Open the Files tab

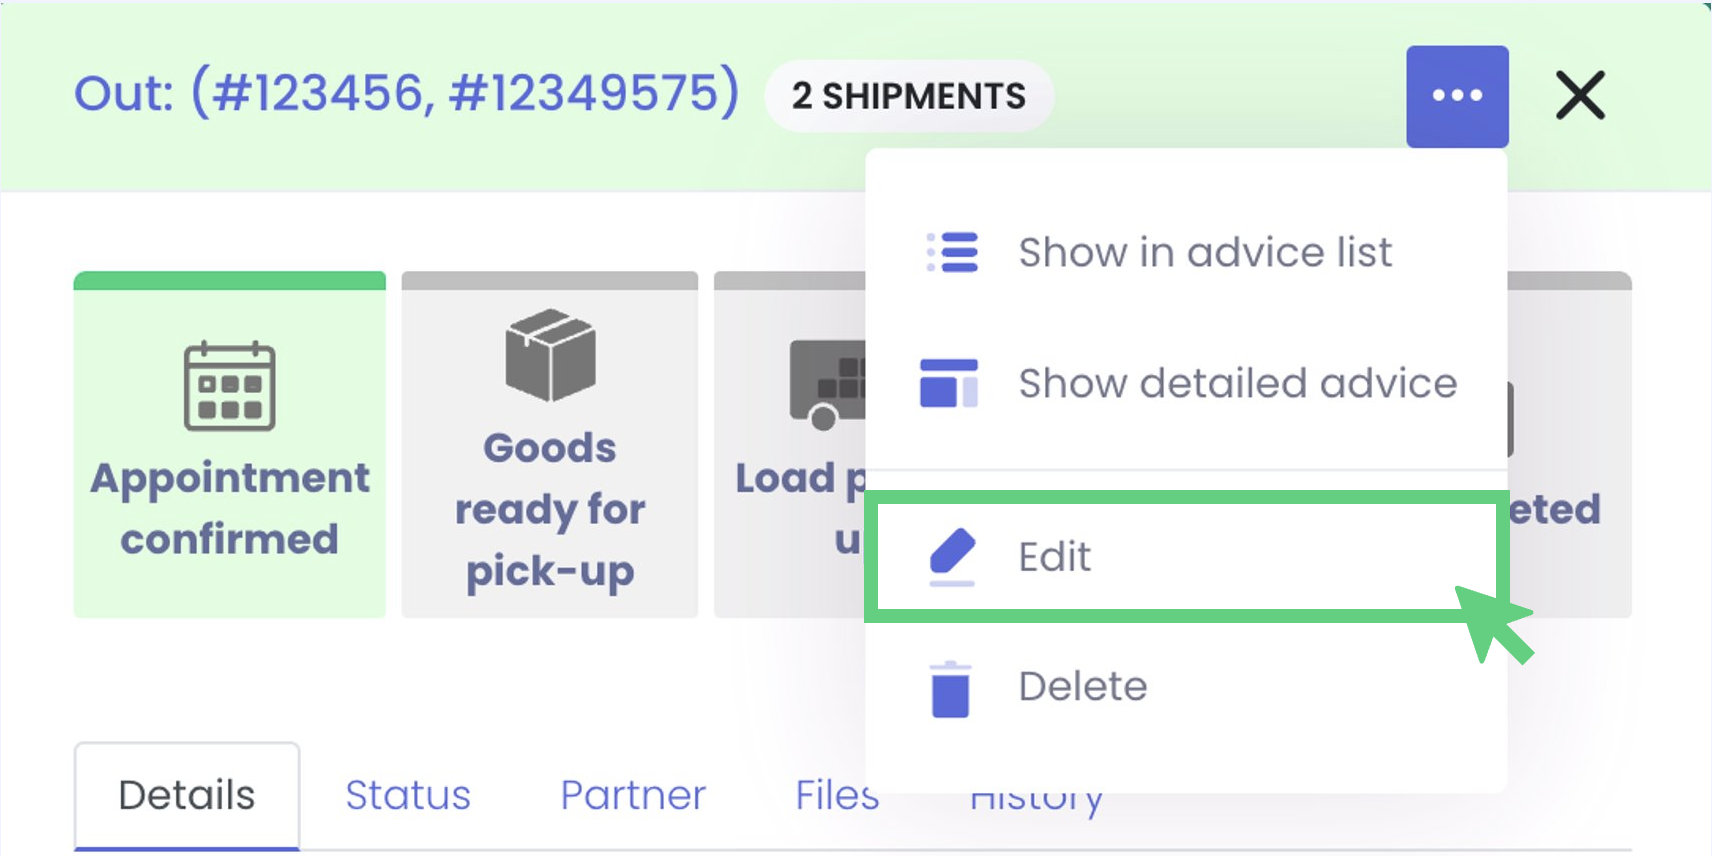[x=836, y=796]
